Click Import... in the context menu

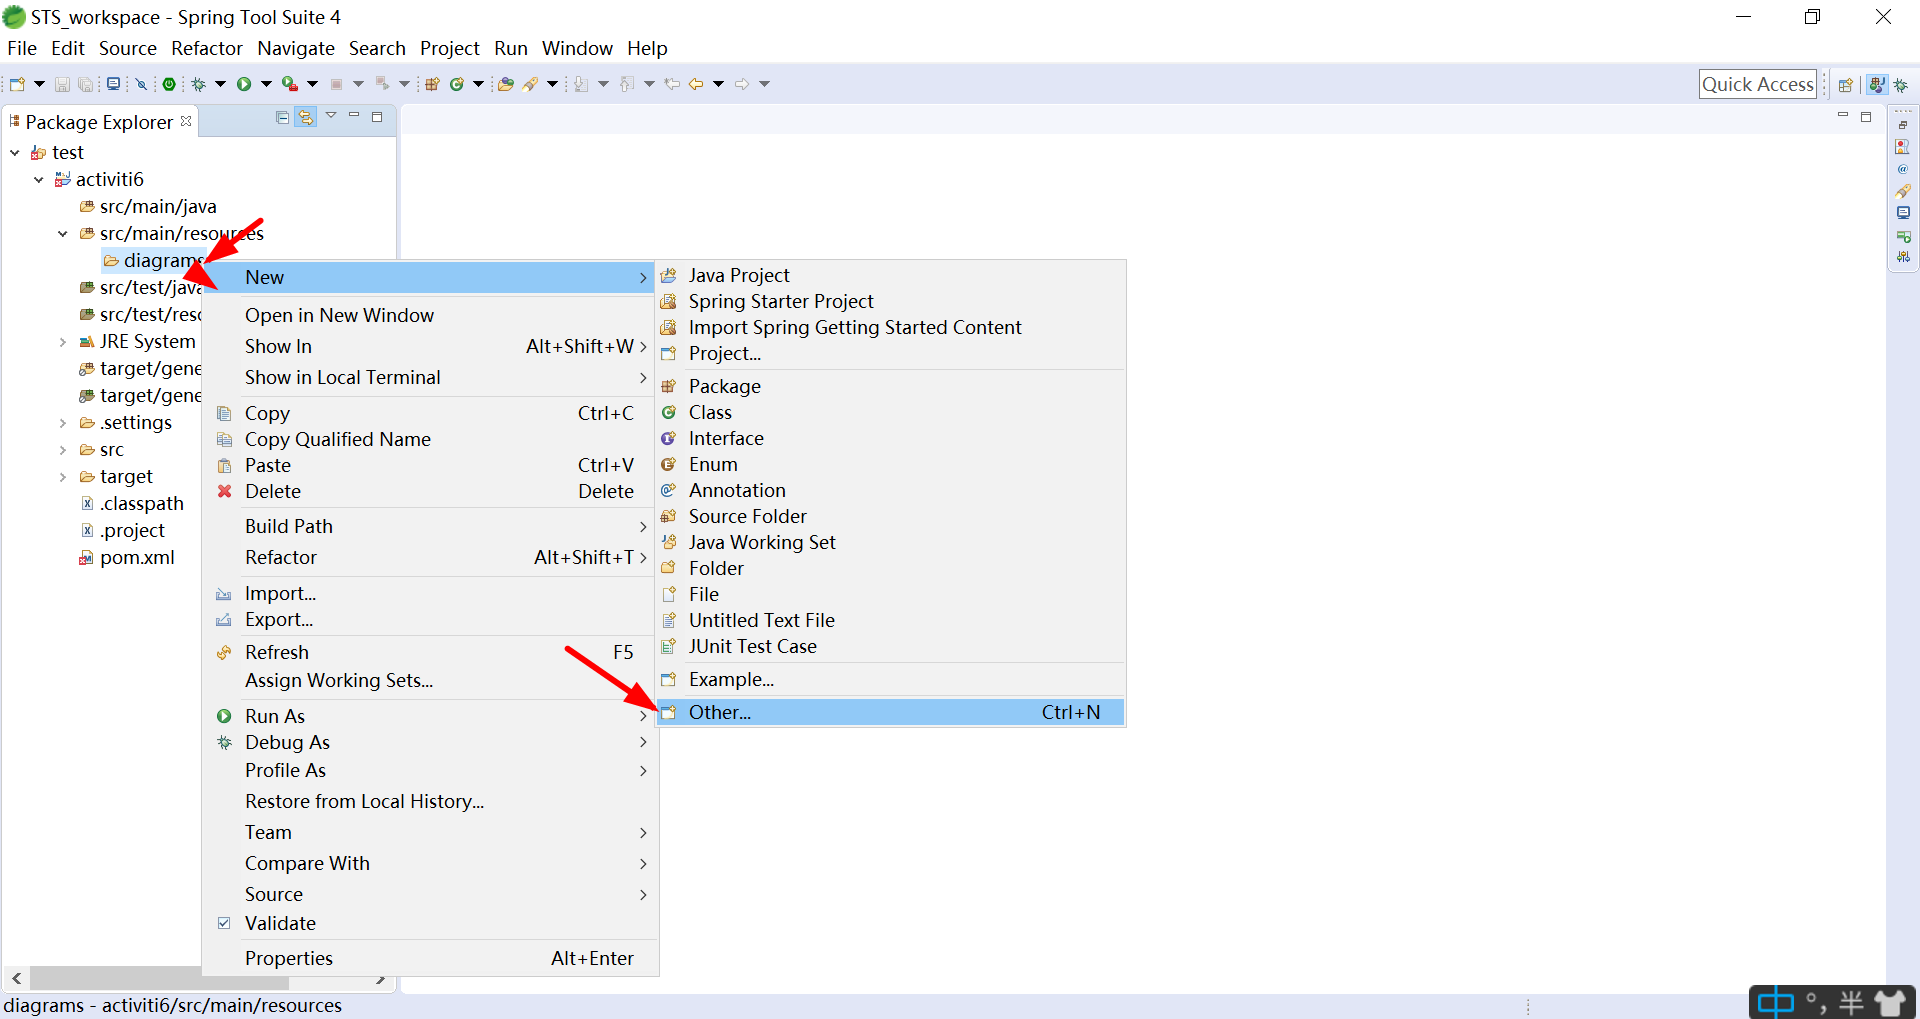click(x=431, y=593)
